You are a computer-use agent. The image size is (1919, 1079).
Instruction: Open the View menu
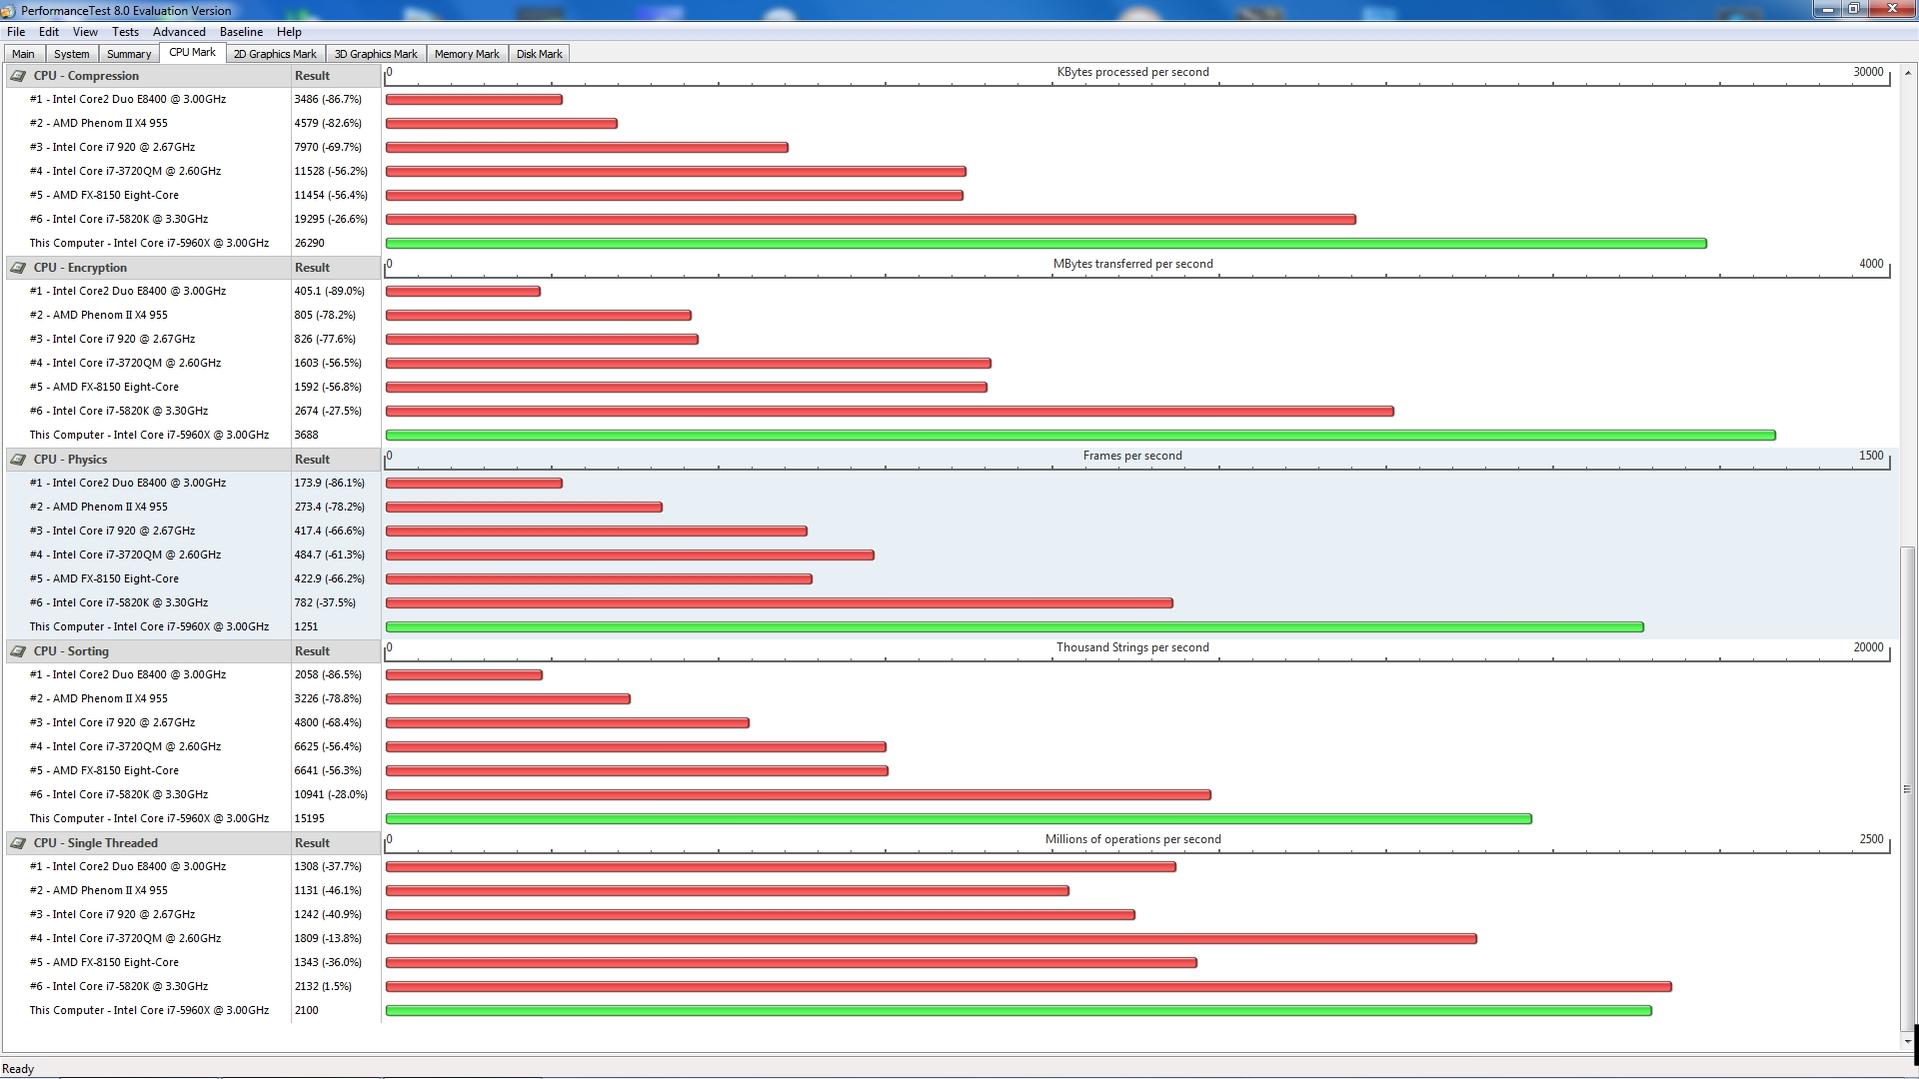(85, 32)
